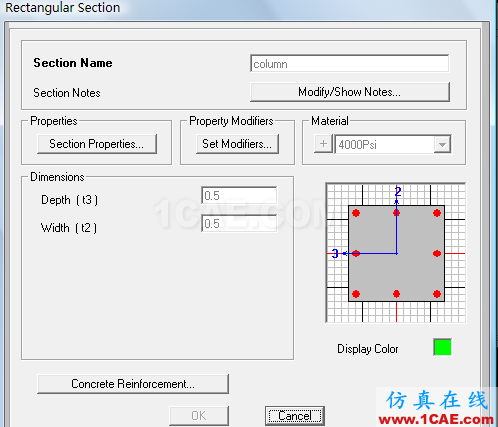Click the Width (t2) value field
The height and width of the screenshot is (427, 498).
(239, 223)
